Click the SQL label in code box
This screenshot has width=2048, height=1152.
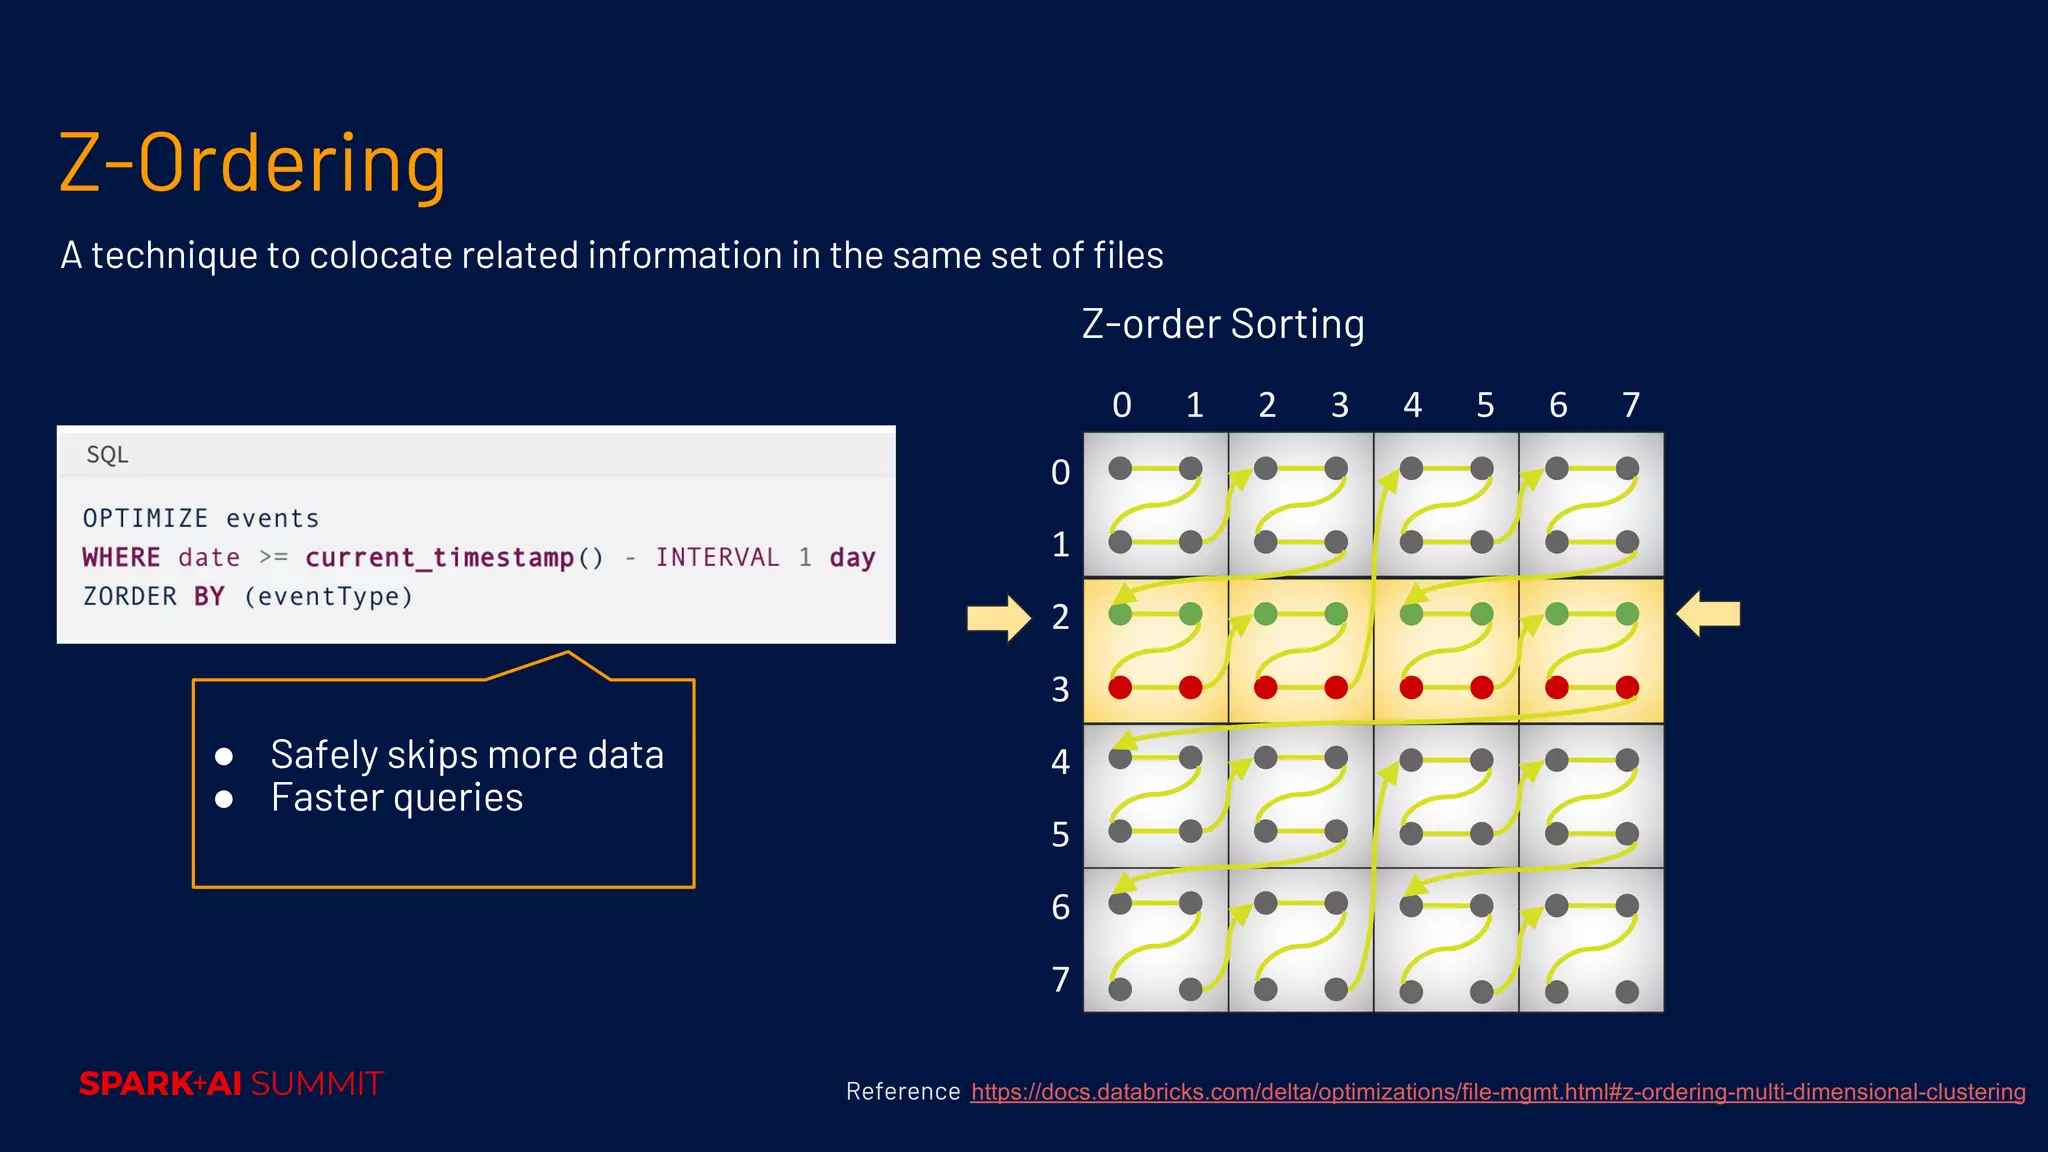pos(107,455)
